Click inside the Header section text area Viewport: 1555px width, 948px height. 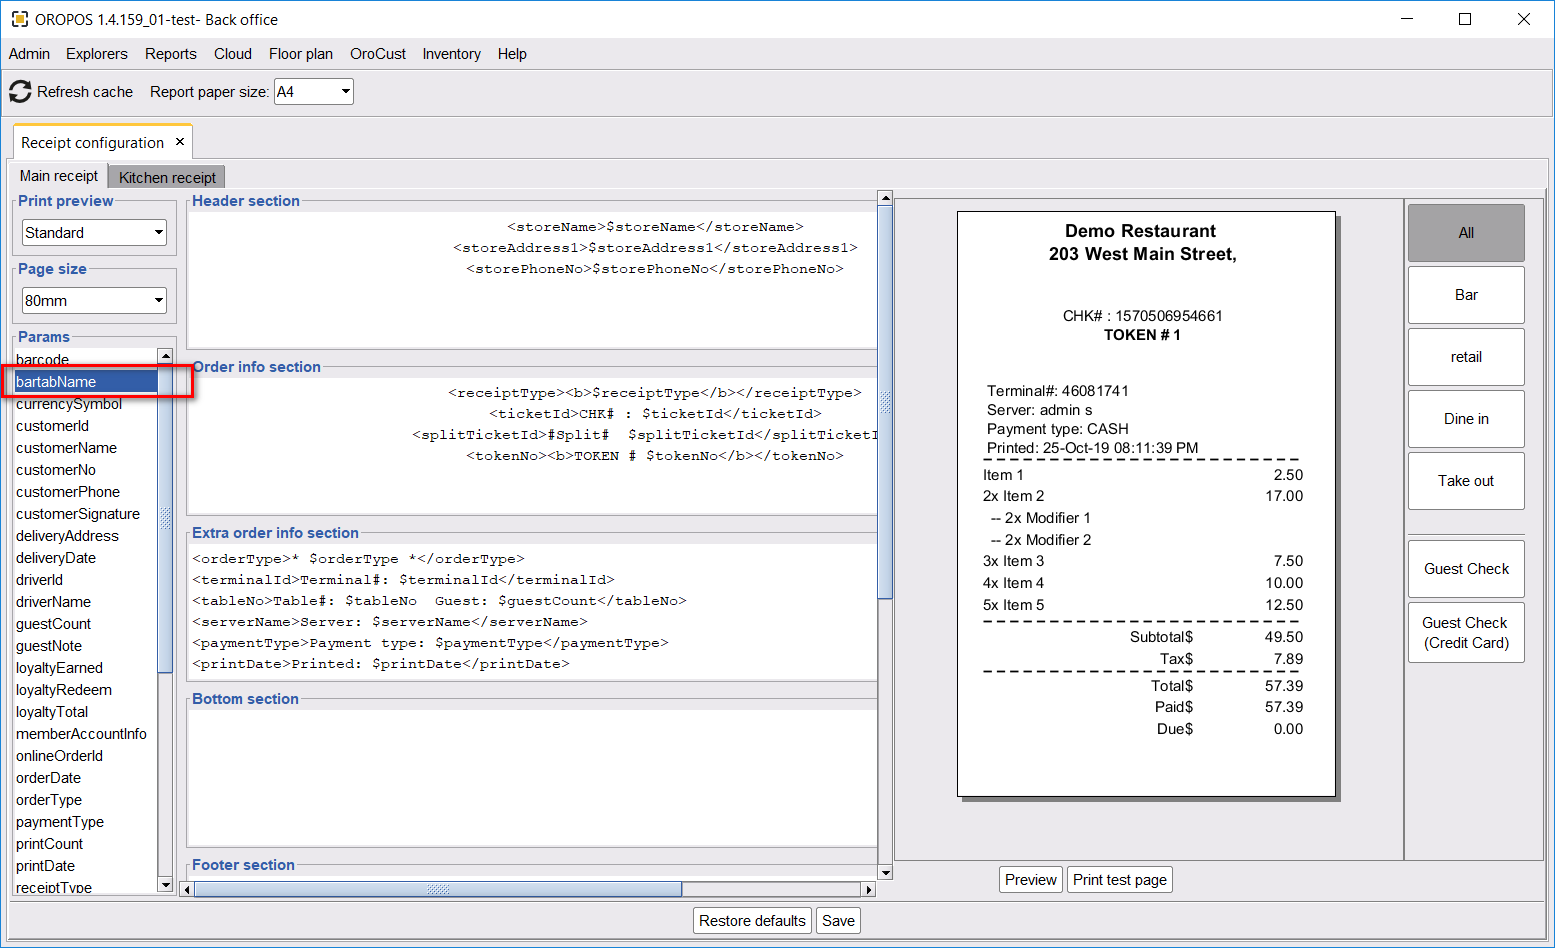pos(532,280)
